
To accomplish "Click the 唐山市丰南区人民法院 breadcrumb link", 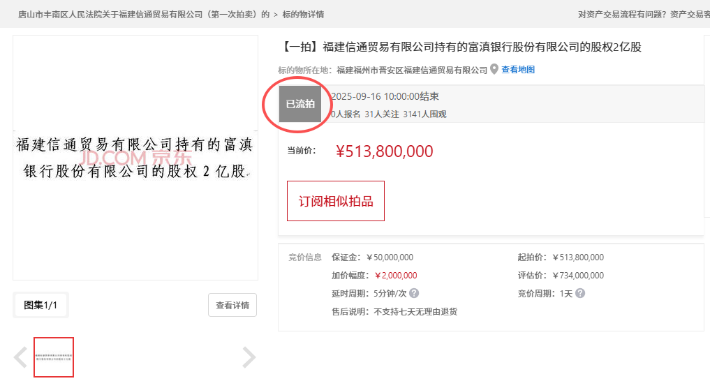I will 144,14.
